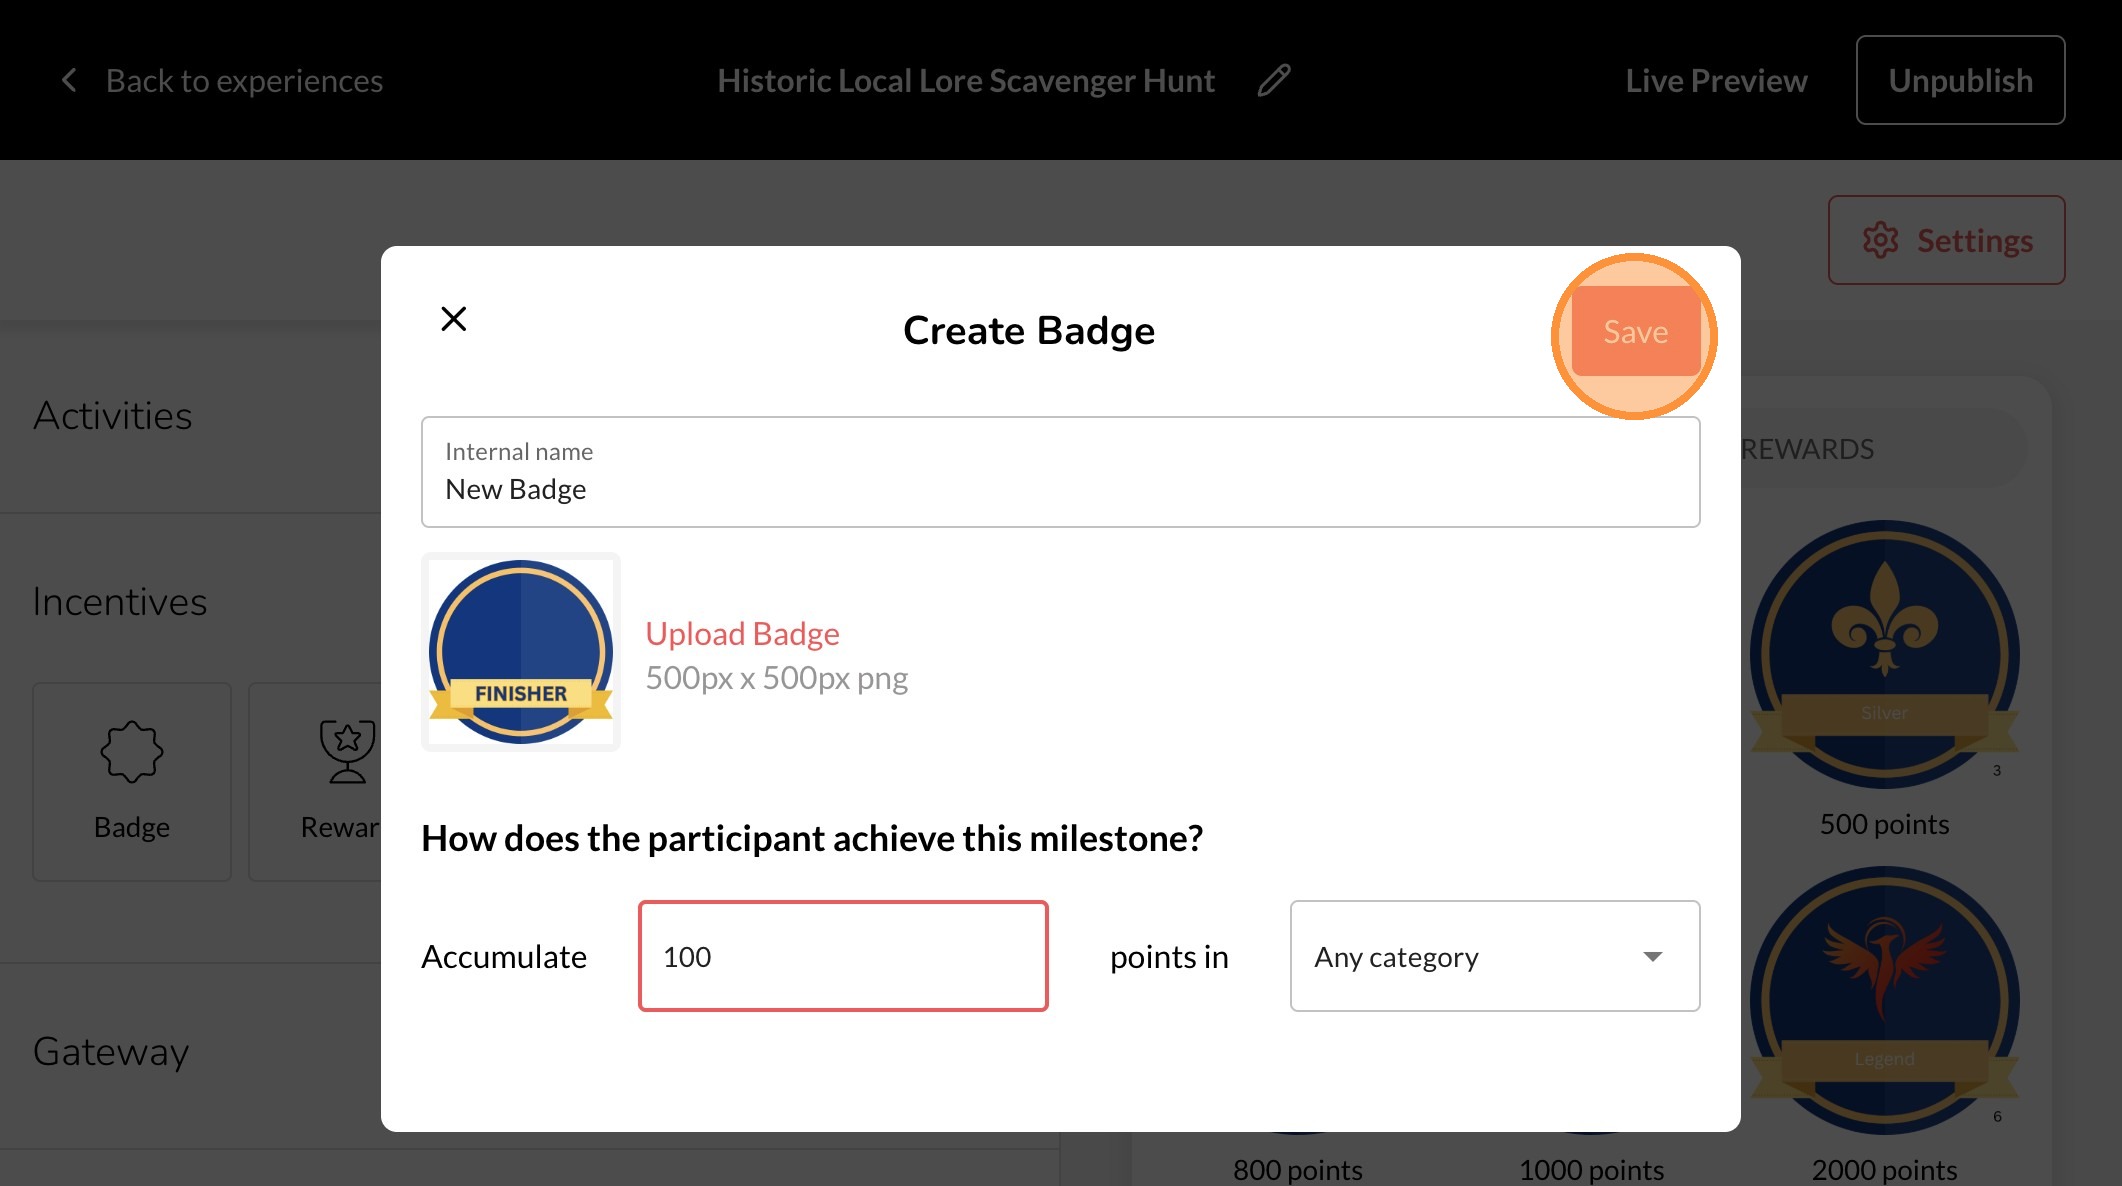
Task: Open the Settings button
Action: tap(1946, 240)
